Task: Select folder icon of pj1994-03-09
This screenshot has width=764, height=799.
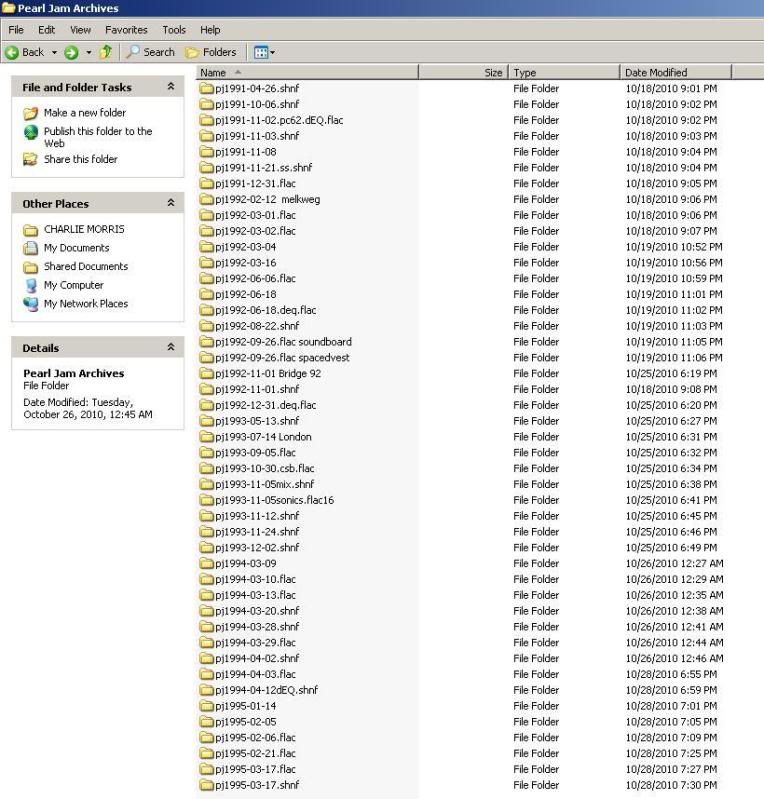Action: tap(206, 564)
